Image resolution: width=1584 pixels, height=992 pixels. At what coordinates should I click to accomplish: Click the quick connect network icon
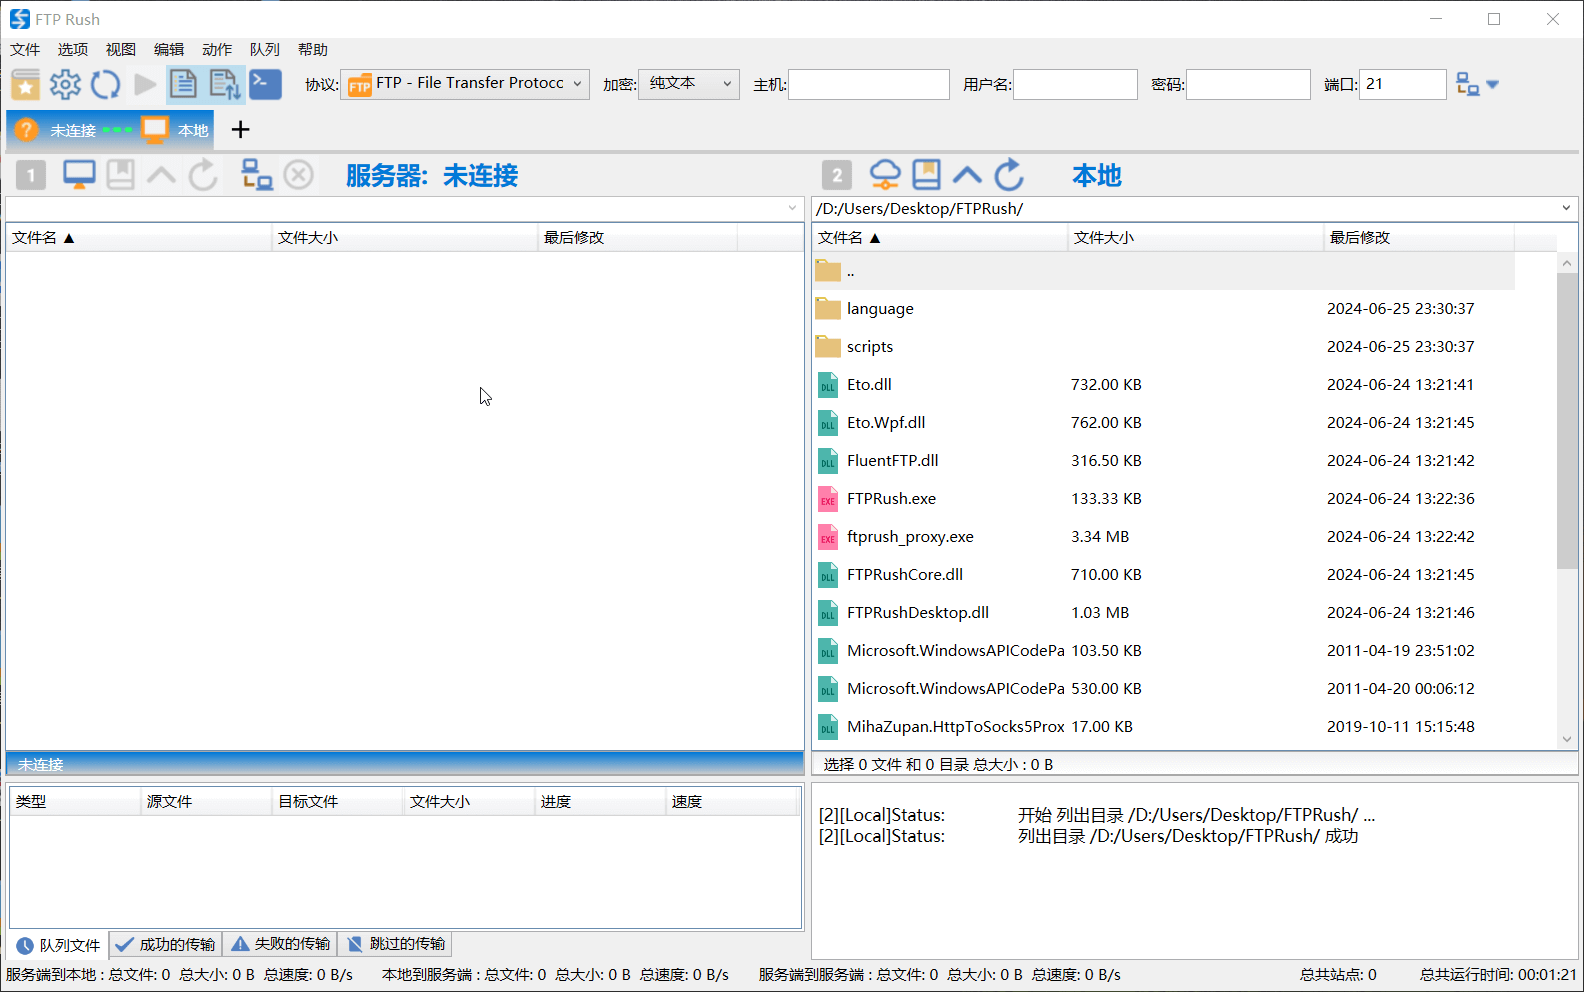(1467, 85)
